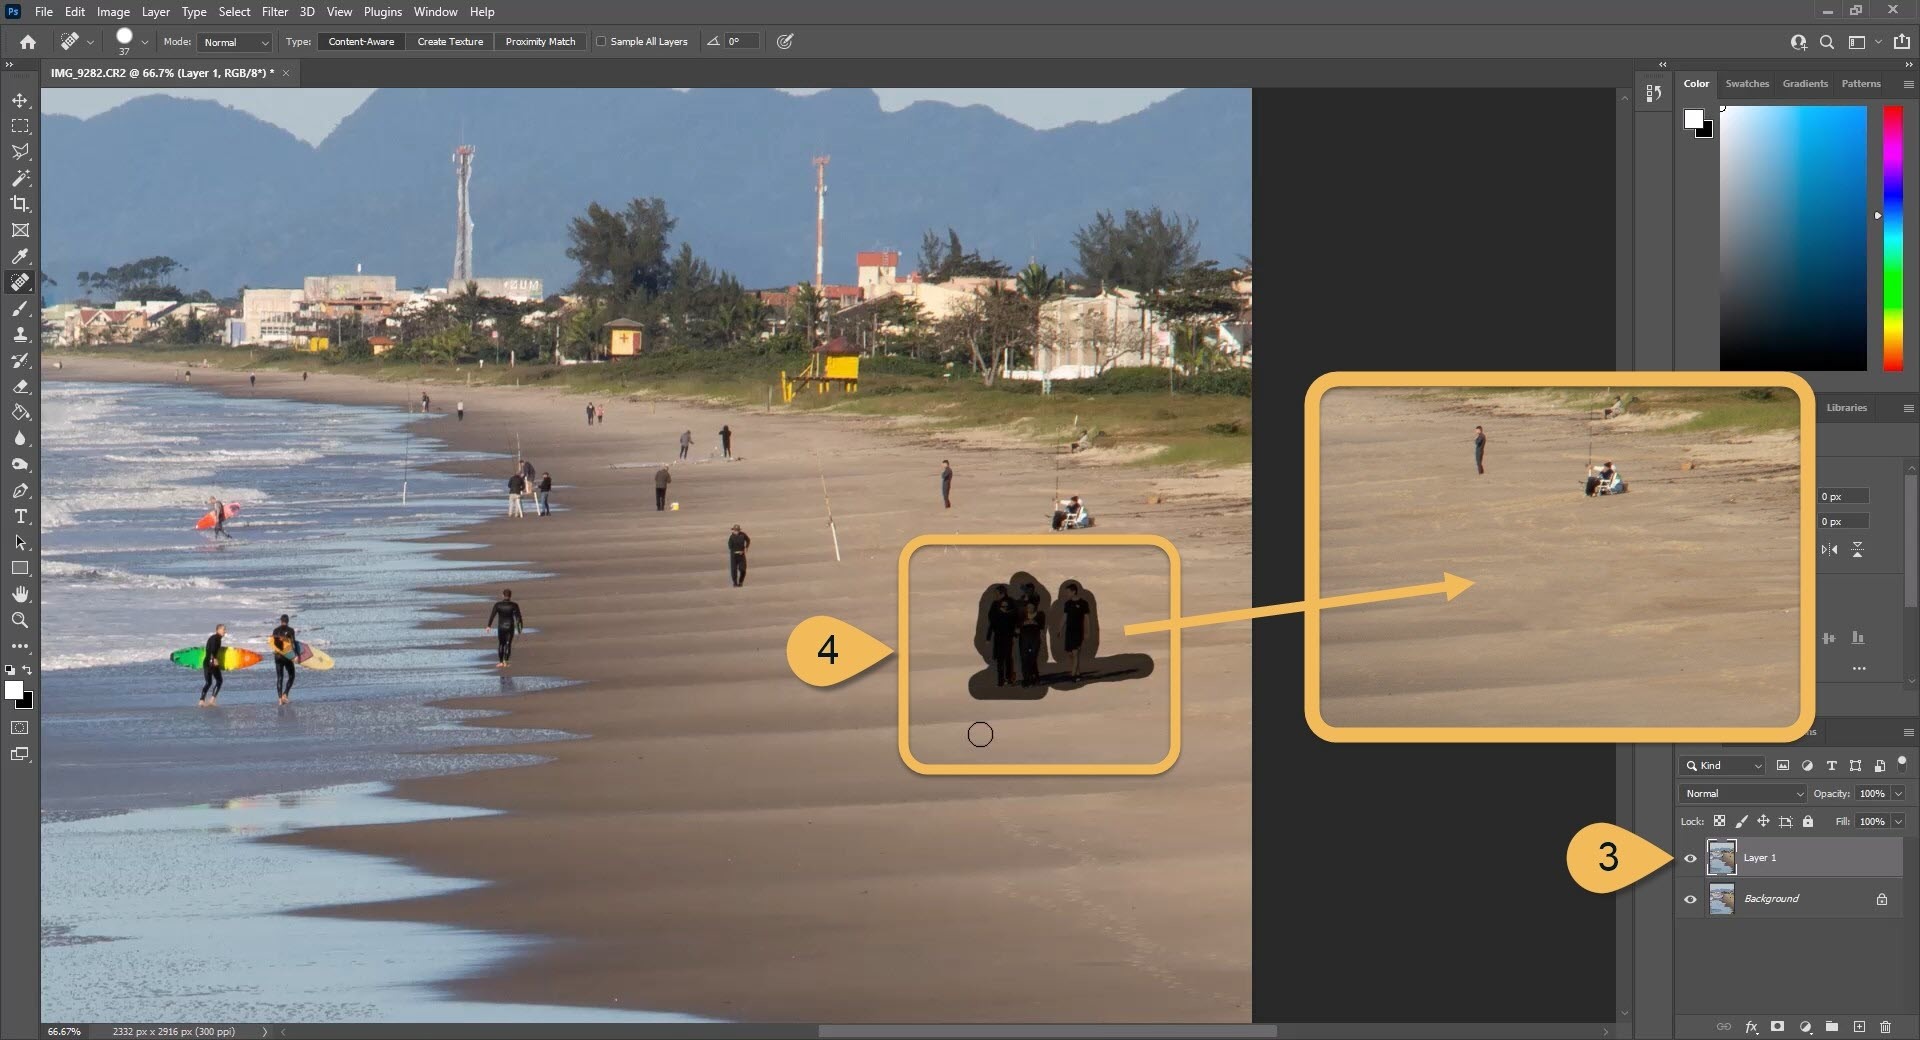Image resolution: width=1920 pixels, height=1040 pixels.
Task: Add a layer style with fx icon
Action: point(1751,1027)
